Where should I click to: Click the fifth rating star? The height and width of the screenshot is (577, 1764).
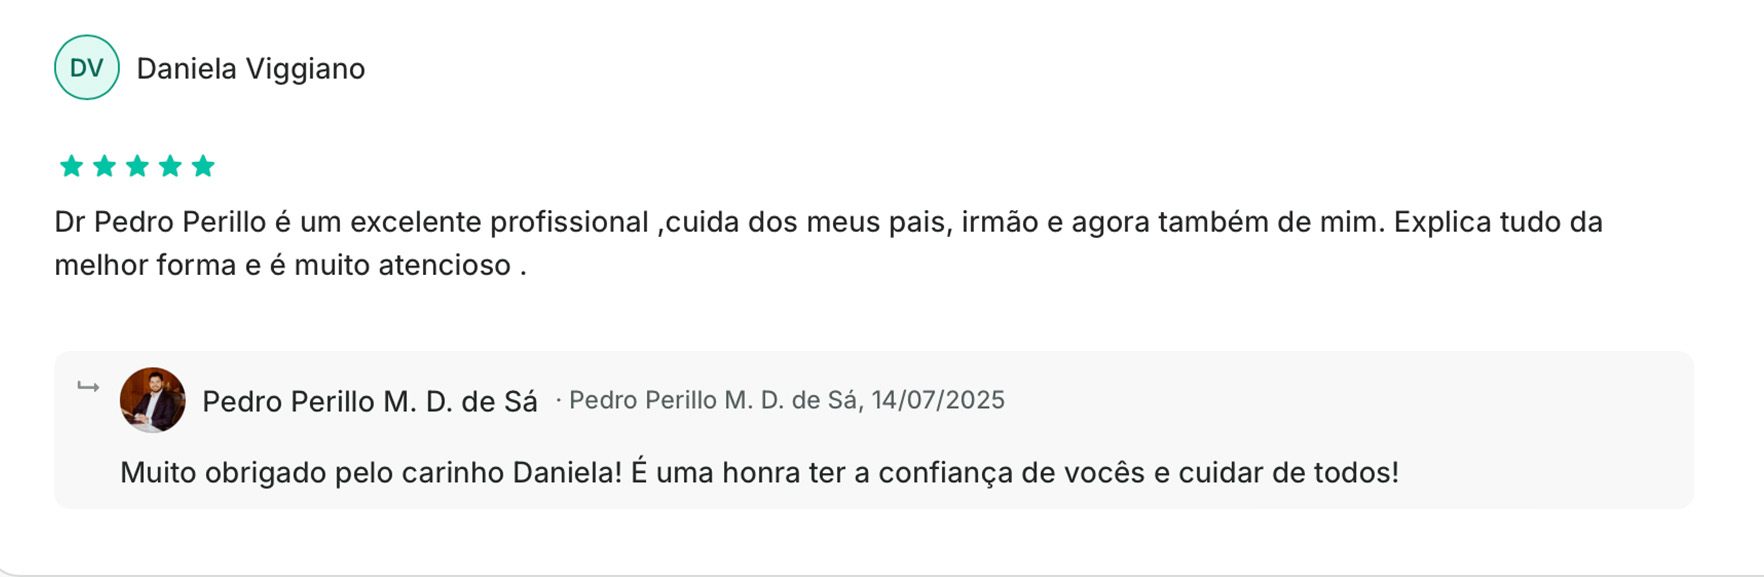tap(203, 166)
